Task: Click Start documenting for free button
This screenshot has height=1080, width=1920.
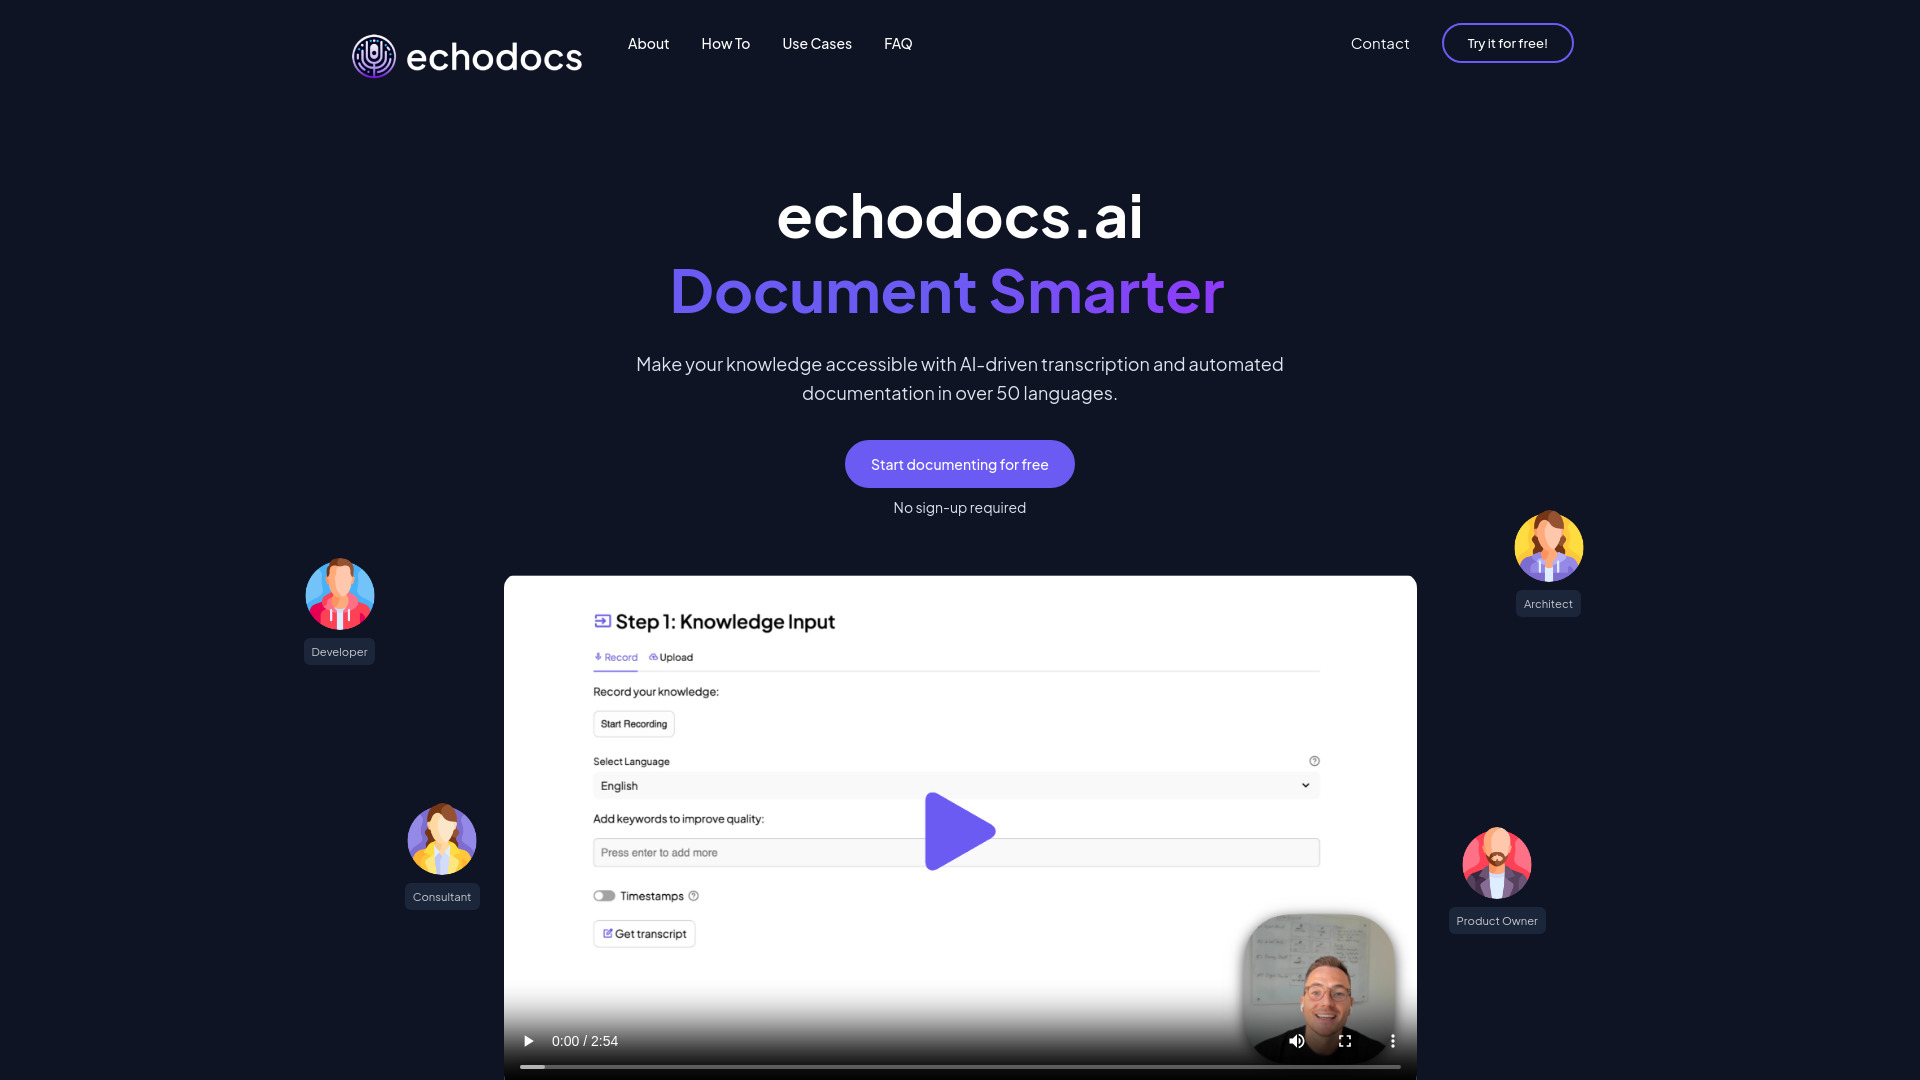Action: [960, 463]
